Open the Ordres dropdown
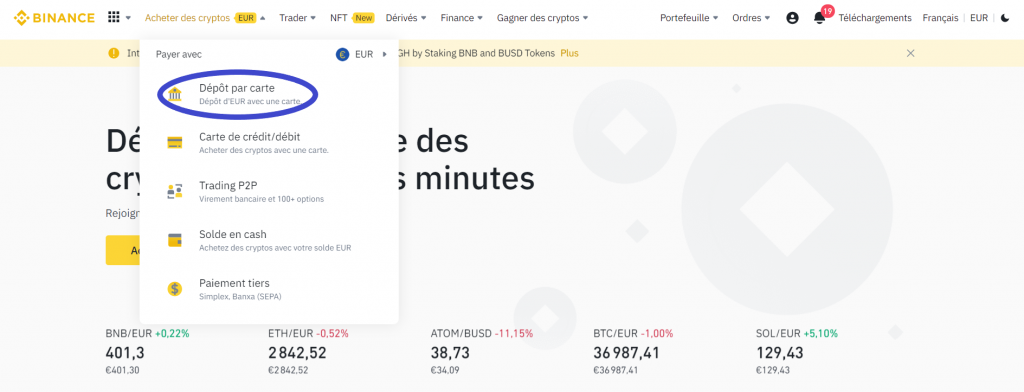The image size is (1024, 392). [751, 18]
